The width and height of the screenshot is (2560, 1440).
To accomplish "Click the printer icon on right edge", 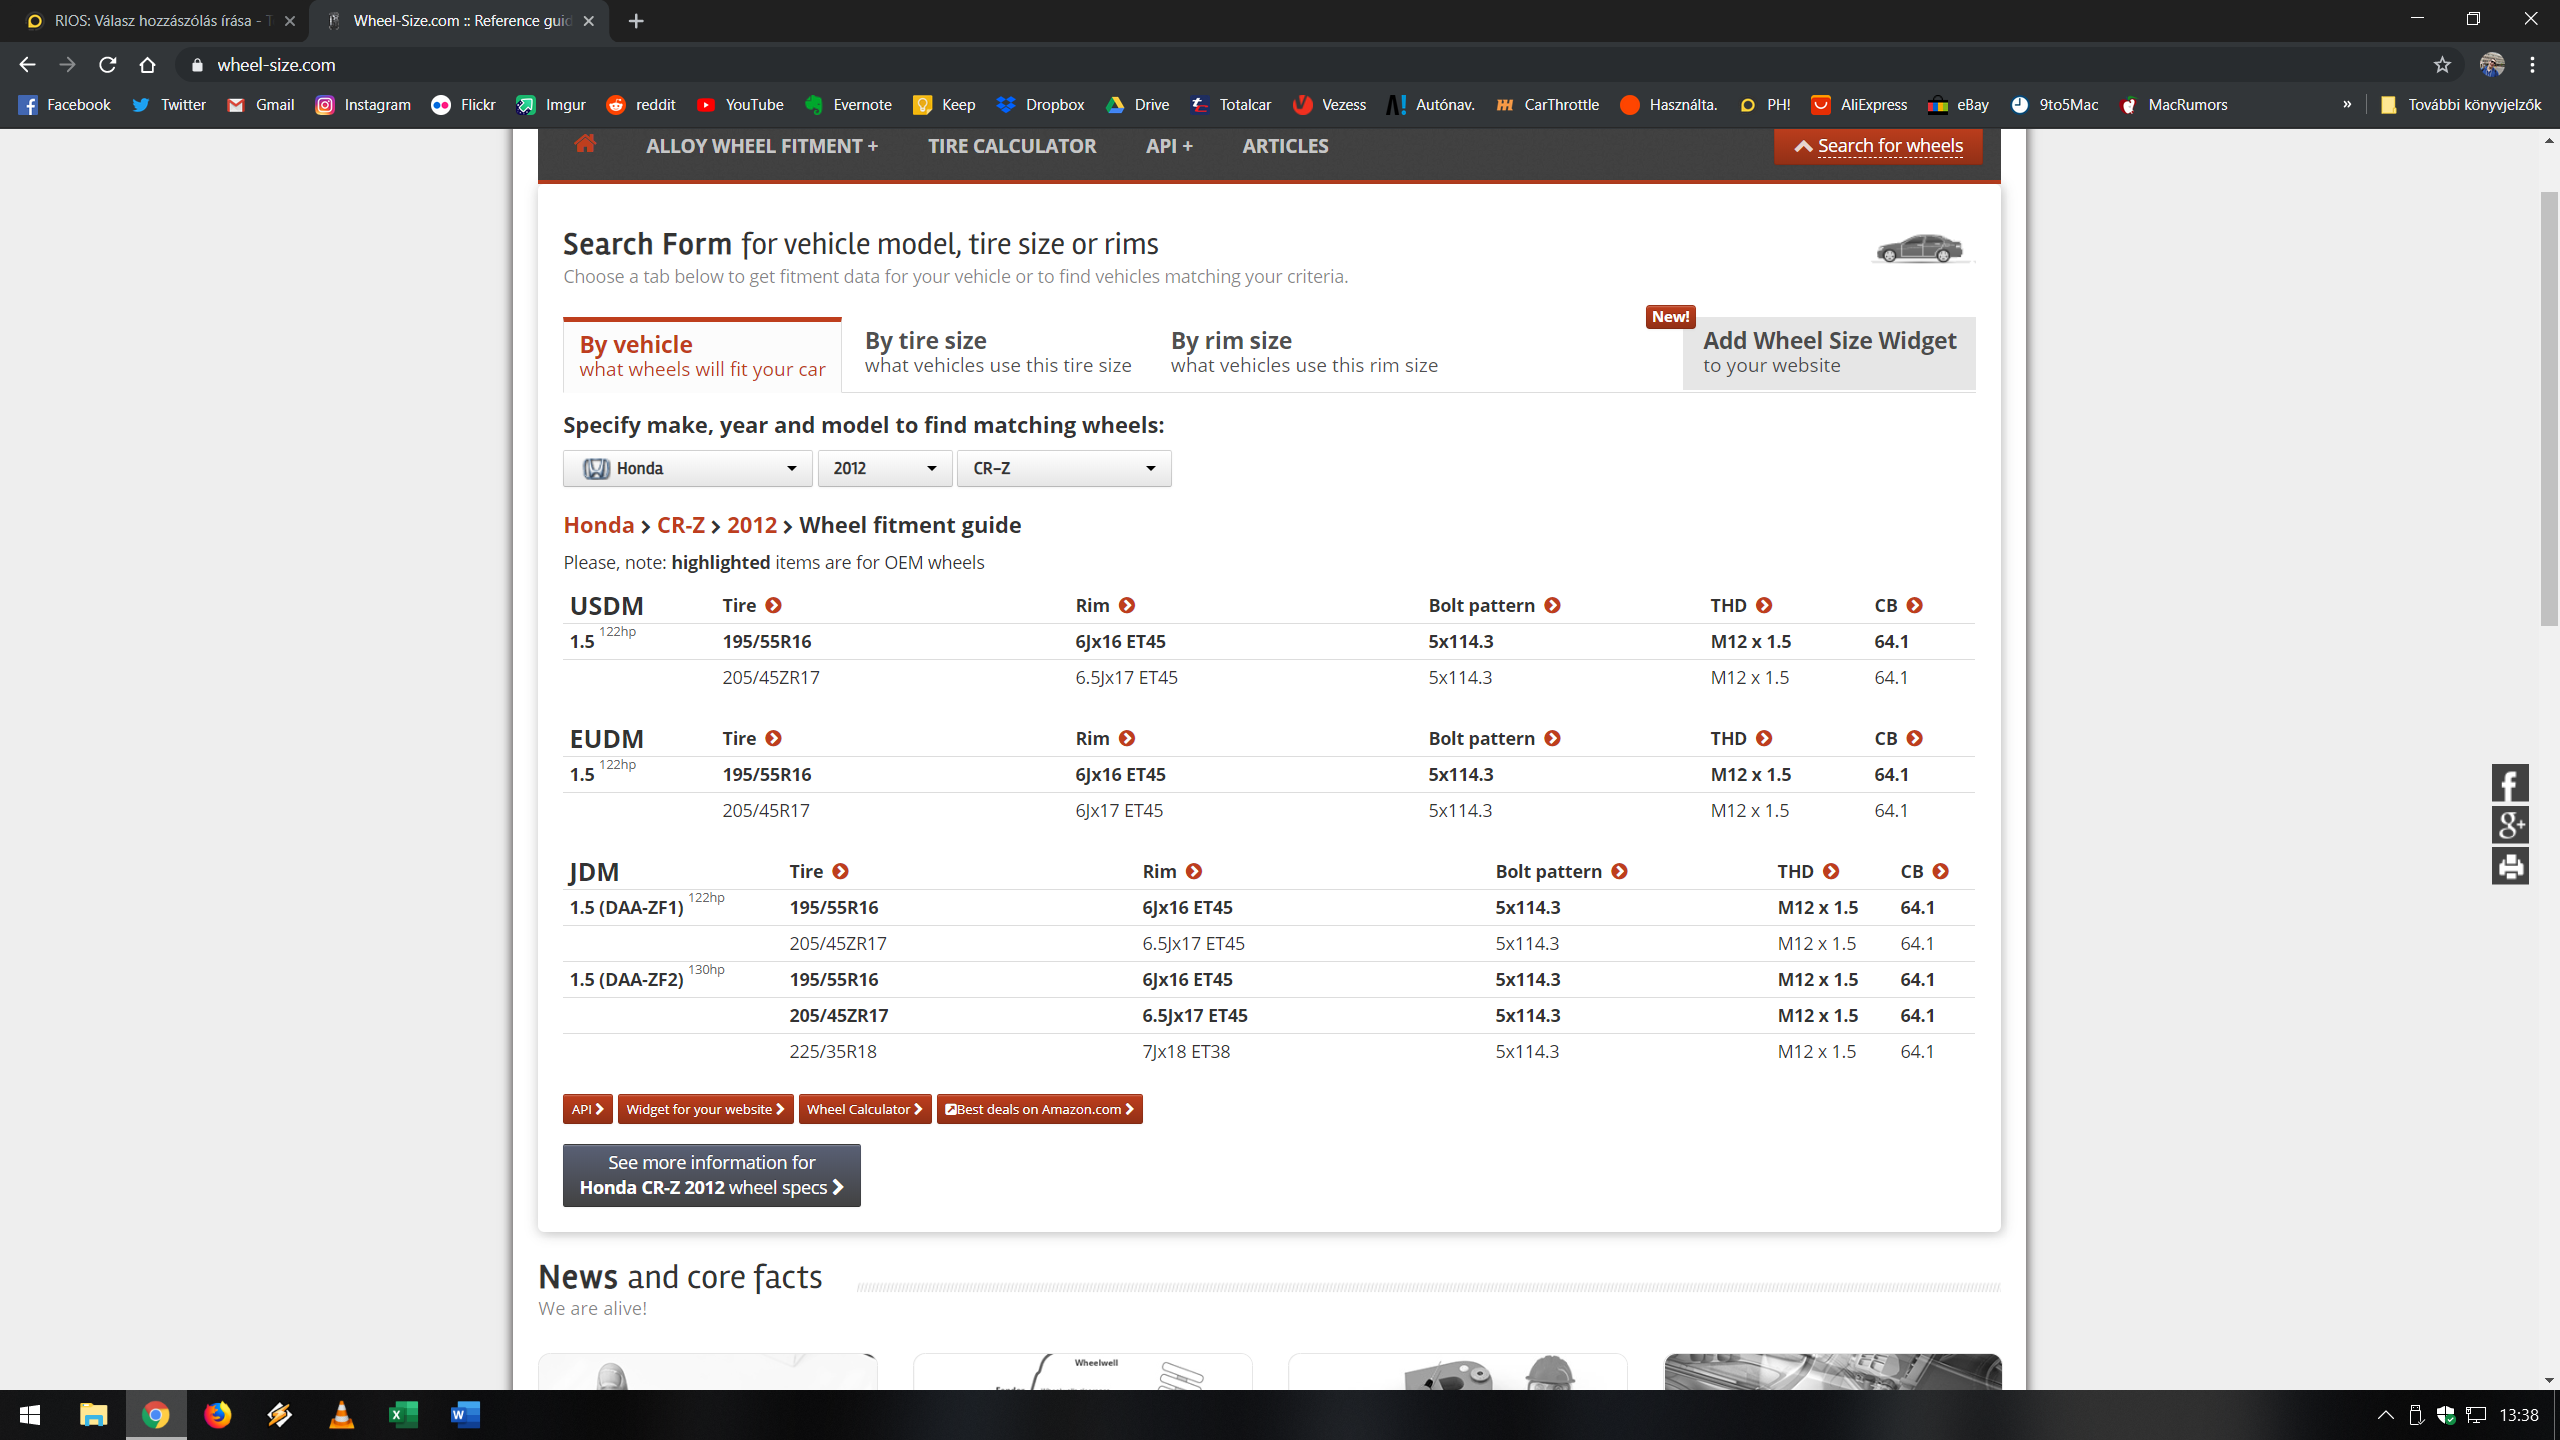I will click(x=2510, y=867).
